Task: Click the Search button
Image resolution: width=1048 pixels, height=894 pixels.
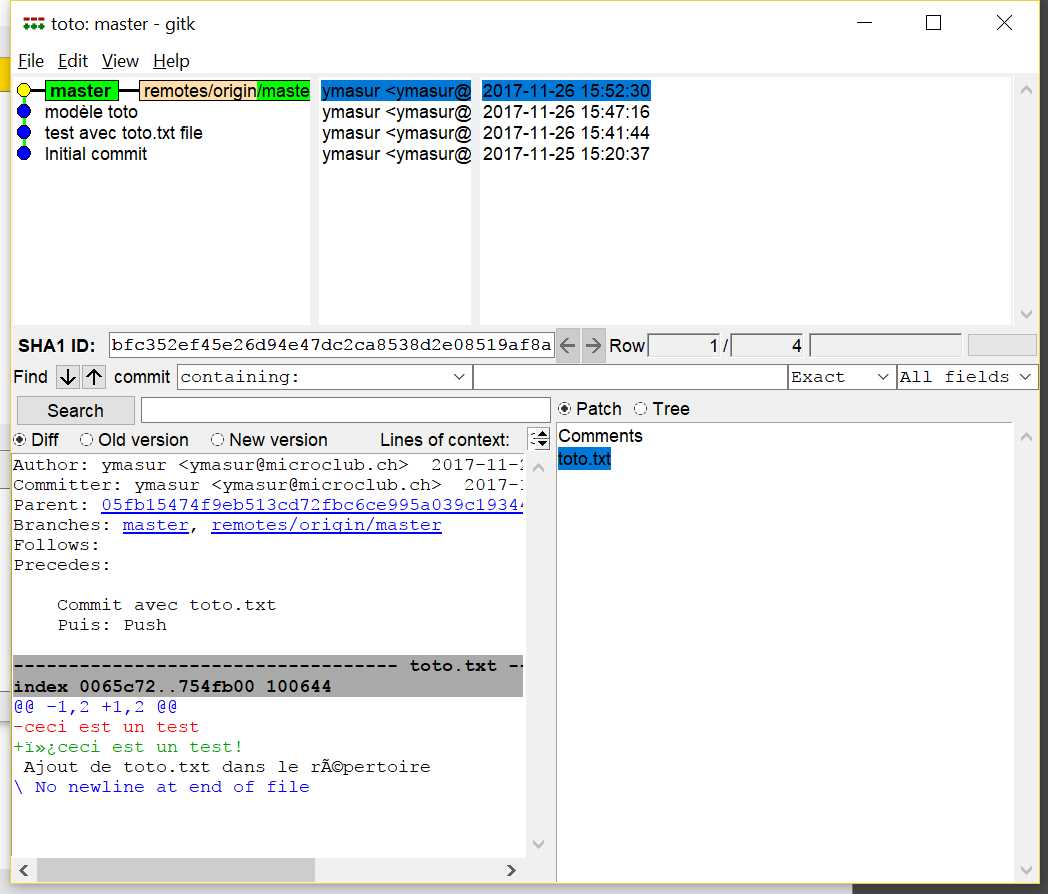Action: coord(76,410)
